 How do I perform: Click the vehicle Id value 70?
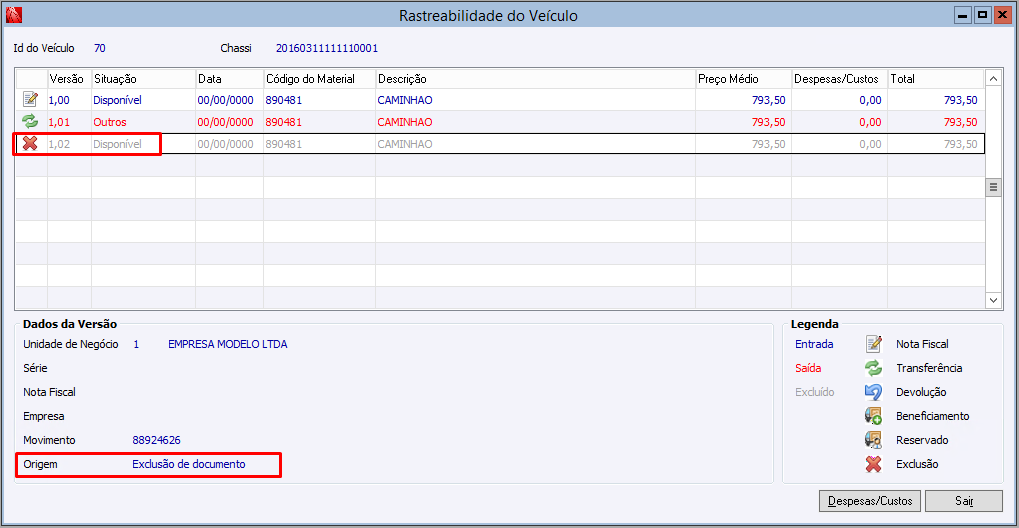coord(99,48)
